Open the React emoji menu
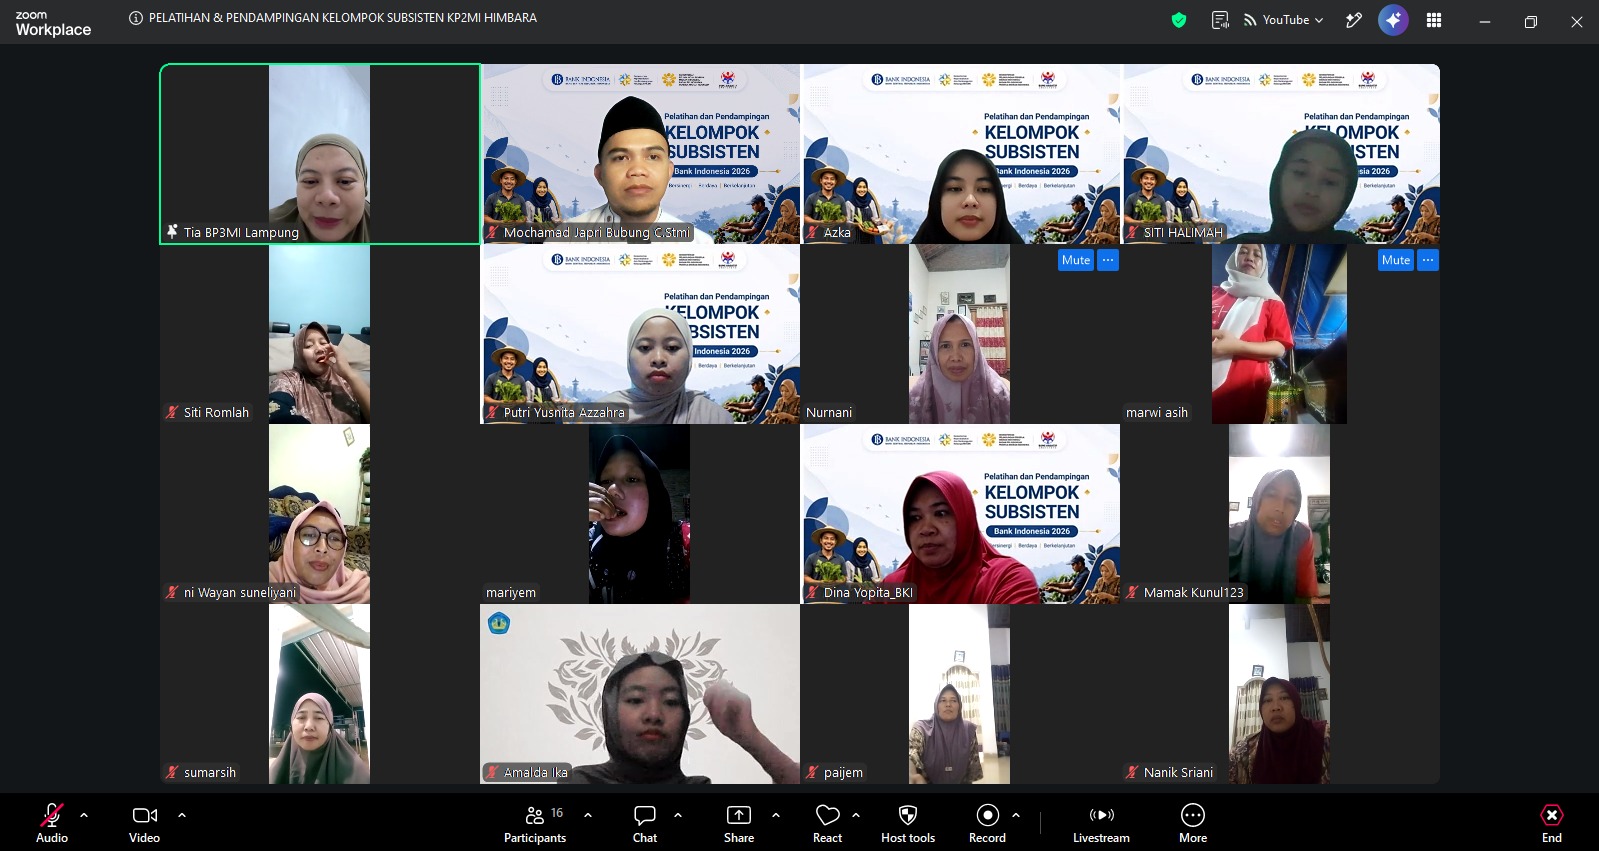The width and height of the screenshot is (1599, 851). pos(828,824)
